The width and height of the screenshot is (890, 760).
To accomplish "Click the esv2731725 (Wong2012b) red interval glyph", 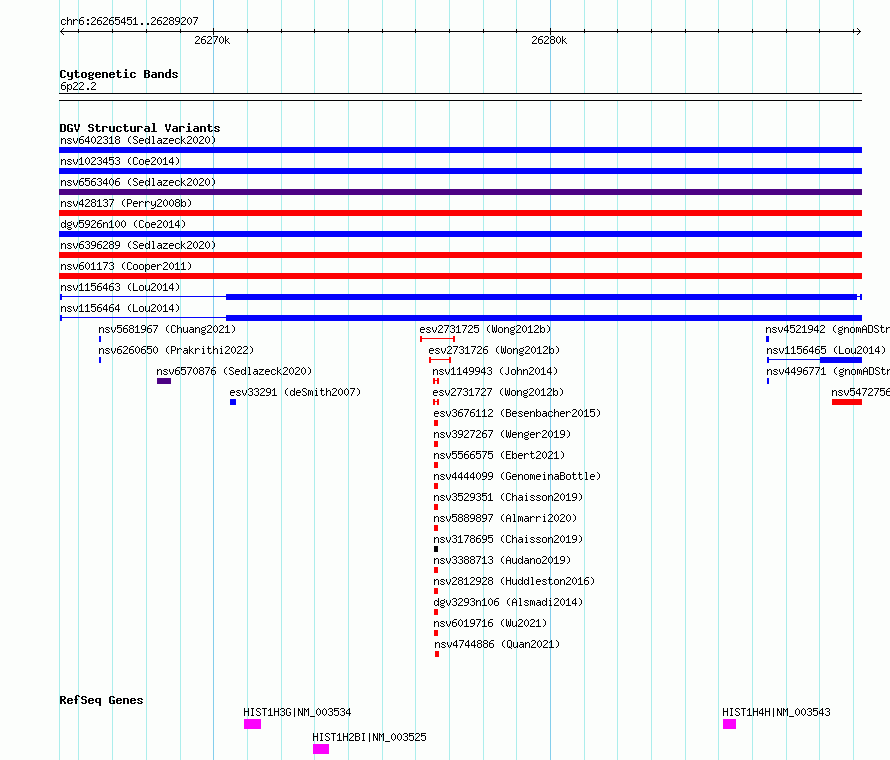I will point(437,339).
